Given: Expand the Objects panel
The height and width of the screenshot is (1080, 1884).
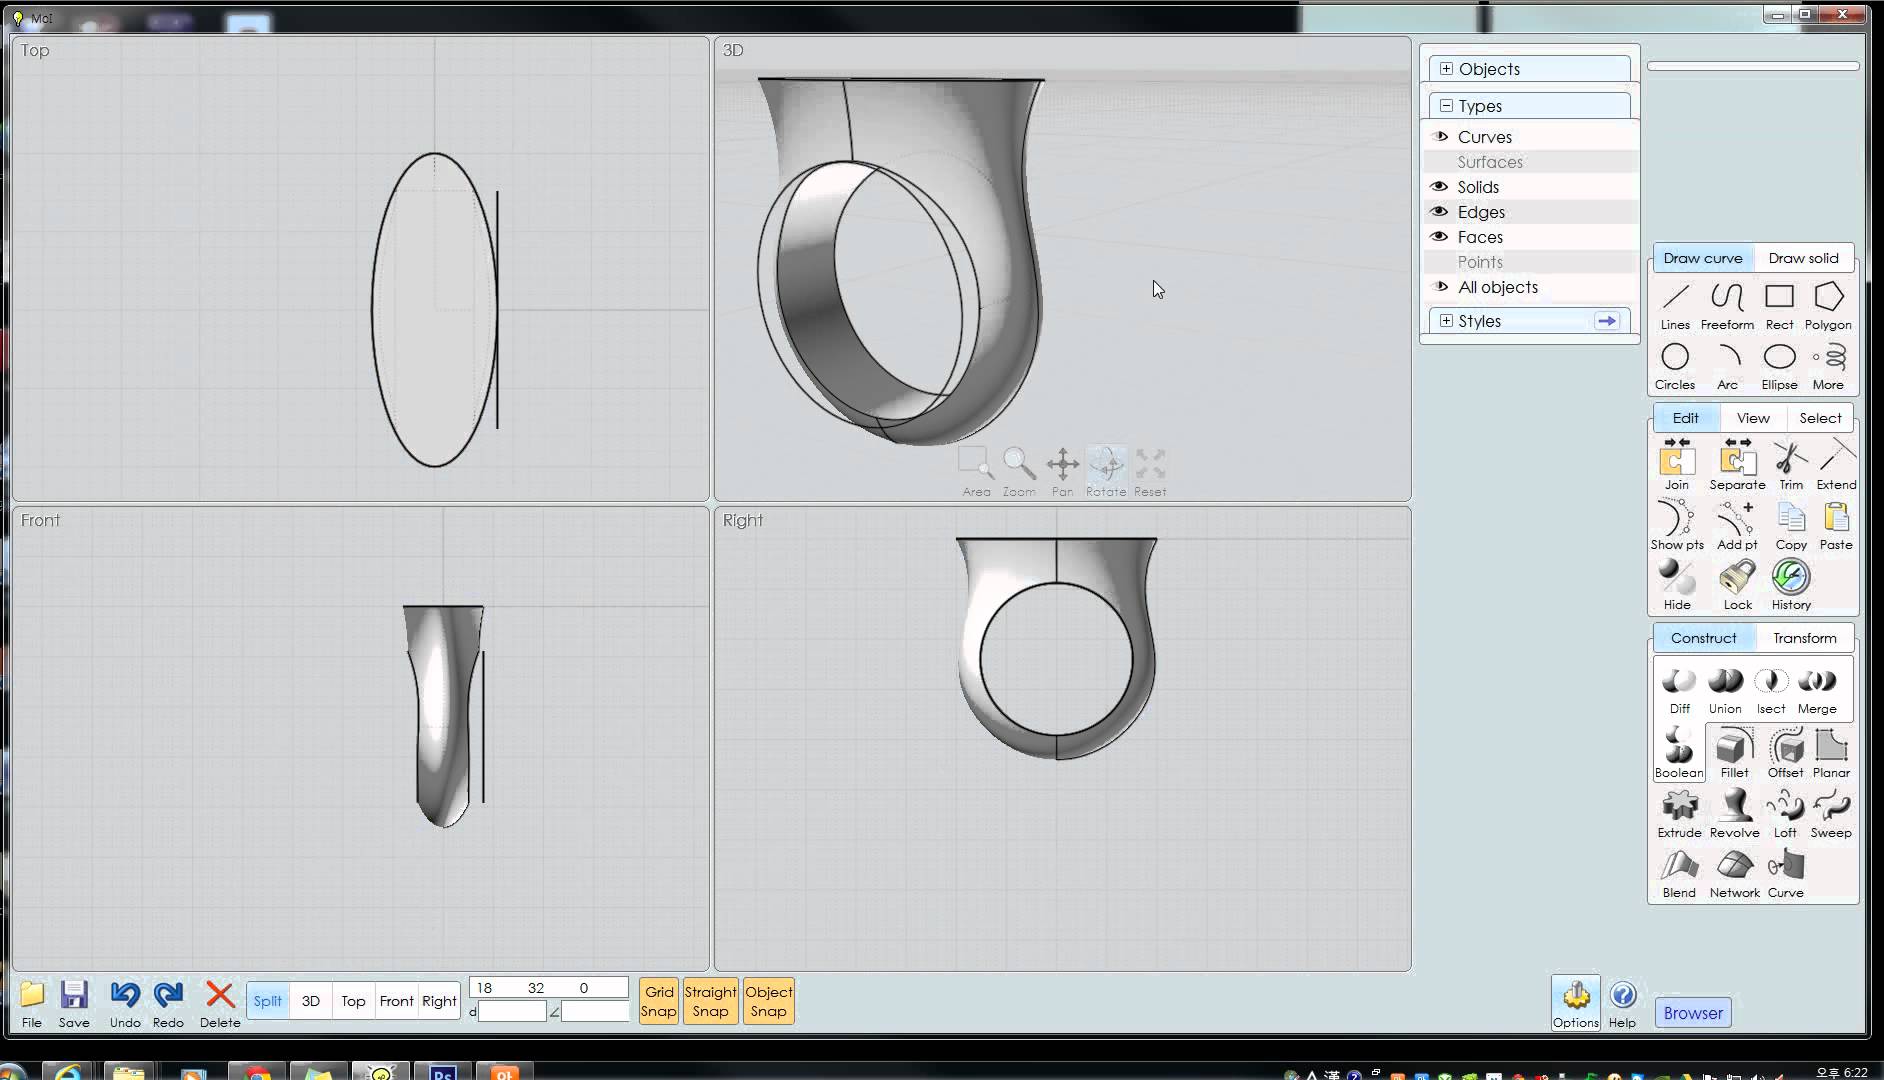Looking at the screenshot, I should 1446,69.
